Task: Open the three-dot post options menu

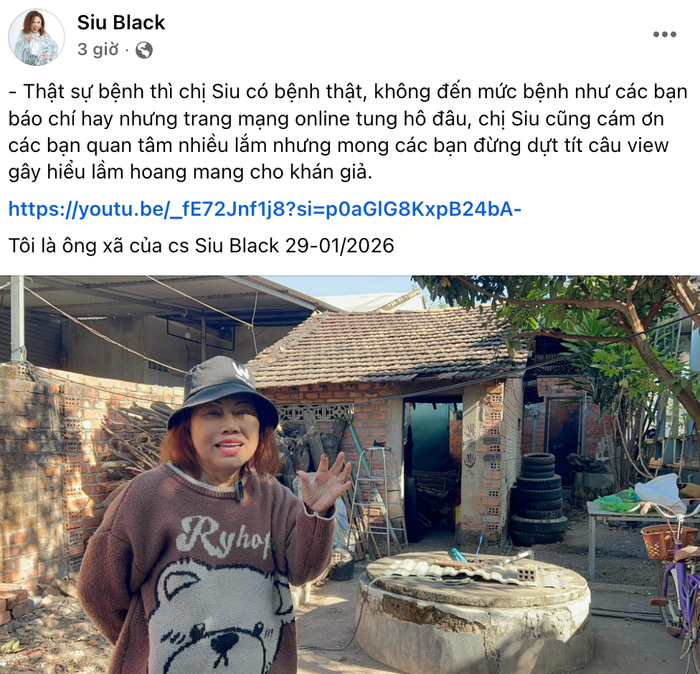Action: click(664, 34)
